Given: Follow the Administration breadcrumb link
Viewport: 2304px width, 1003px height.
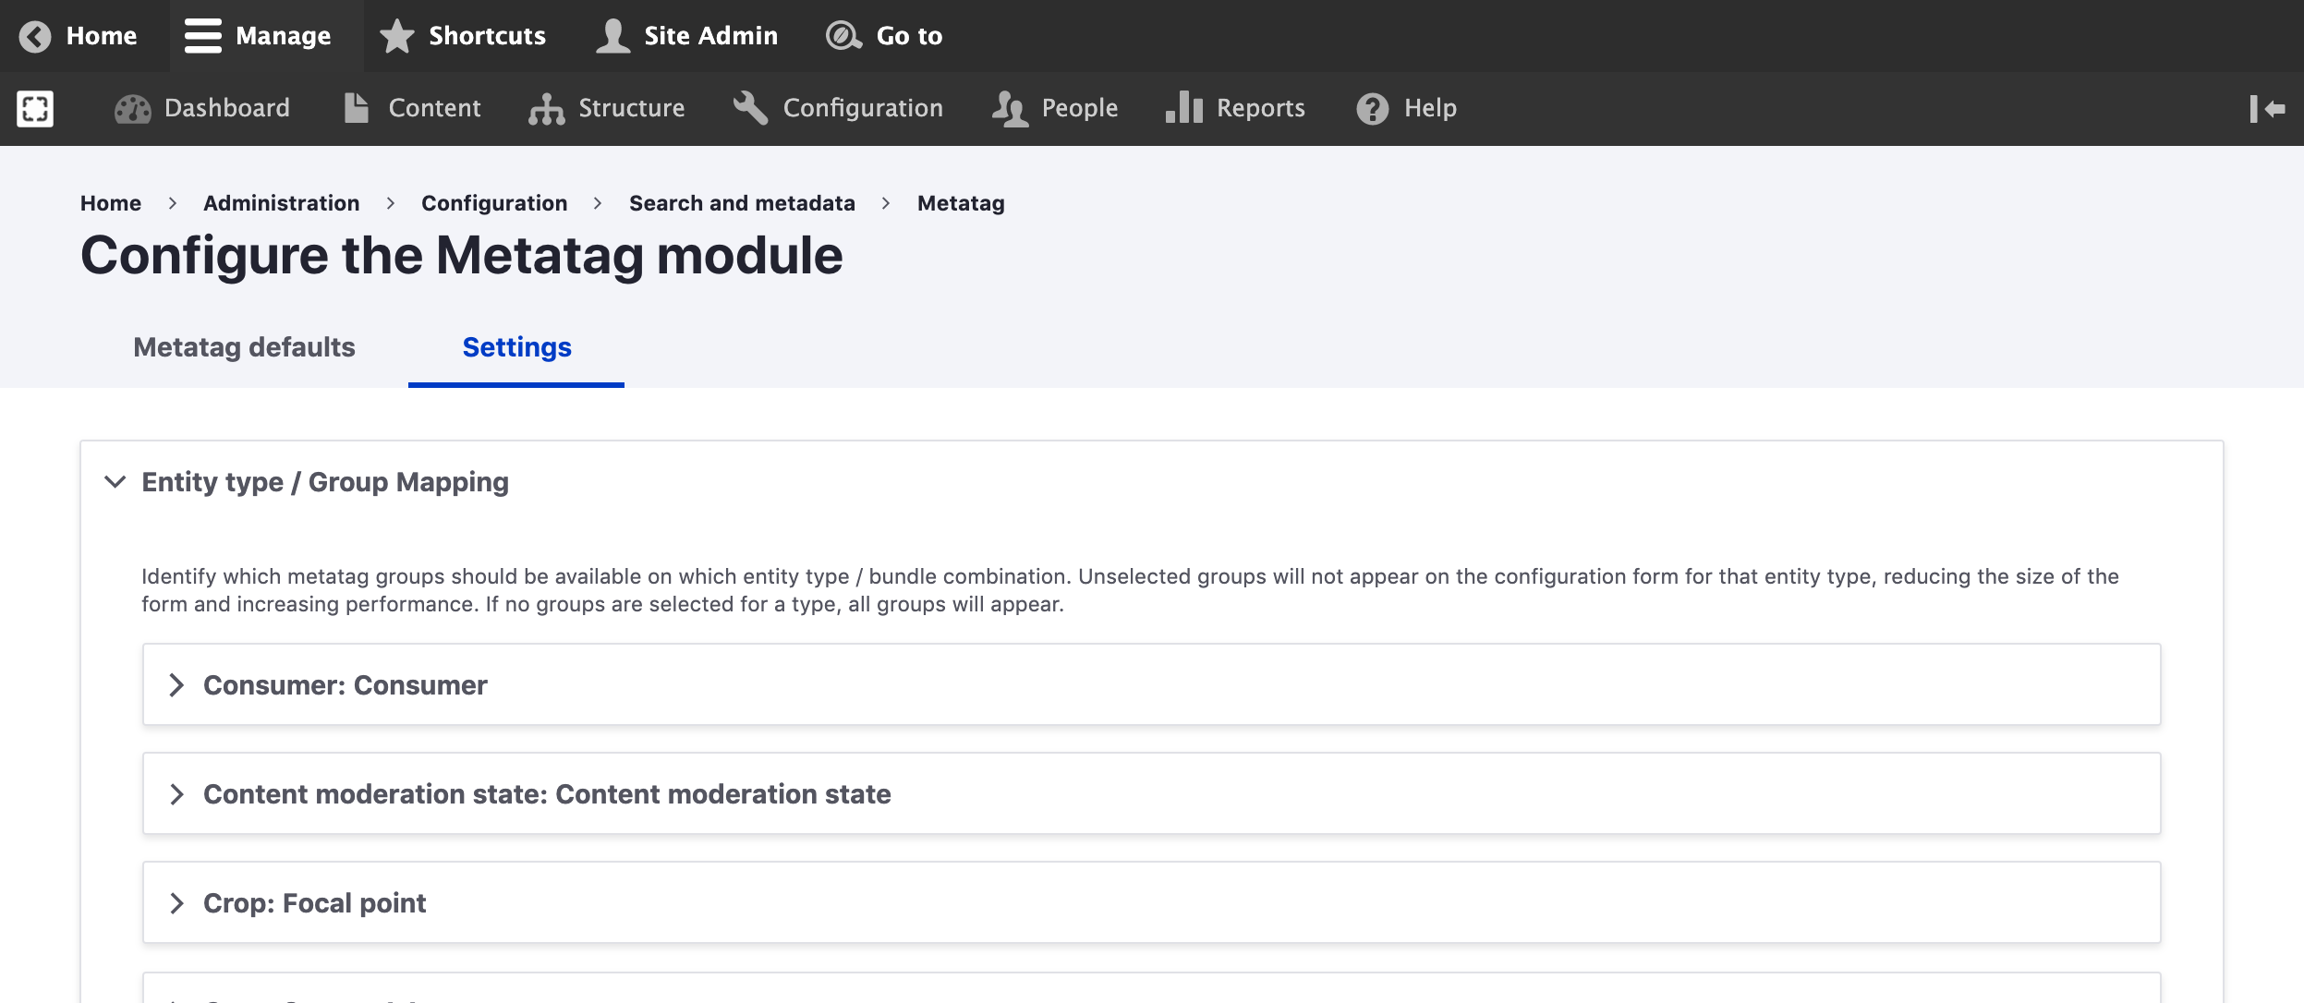Looking at the screenshot, I should point(281,203).
